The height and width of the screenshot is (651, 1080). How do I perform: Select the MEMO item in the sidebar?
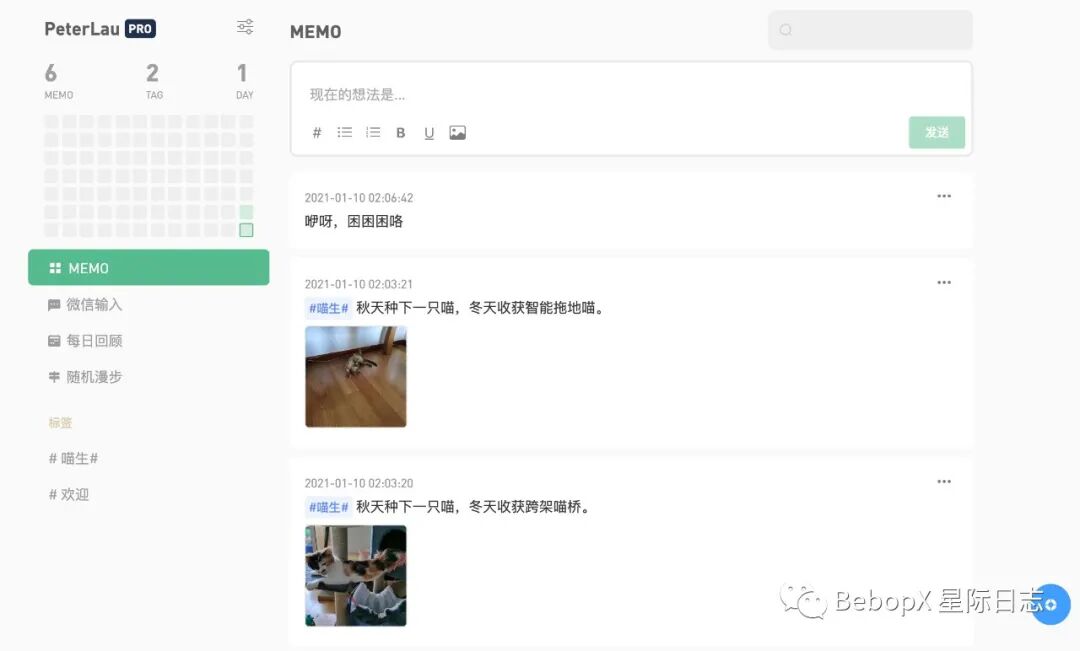click(x=149, y=267)
